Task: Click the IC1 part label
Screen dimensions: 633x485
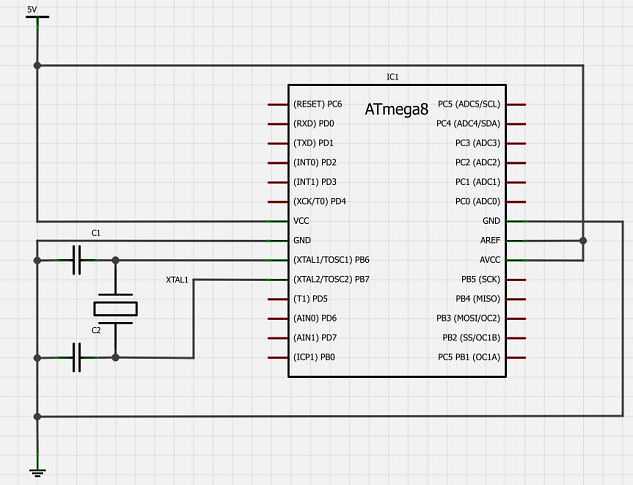Action: pyautogui.click(x=392, y=77)
